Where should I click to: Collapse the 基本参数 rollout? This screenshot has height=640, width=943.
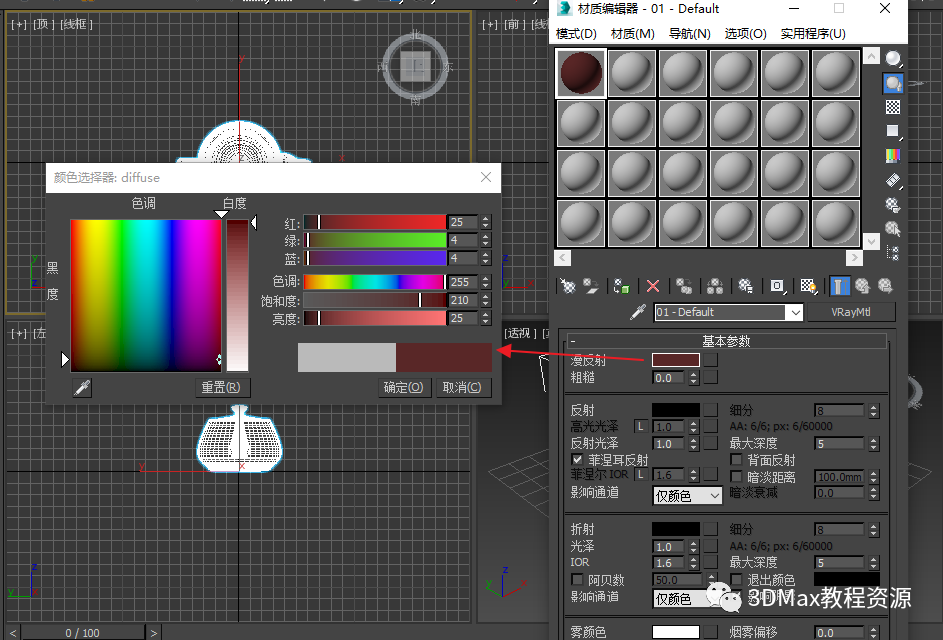(726, 341)
